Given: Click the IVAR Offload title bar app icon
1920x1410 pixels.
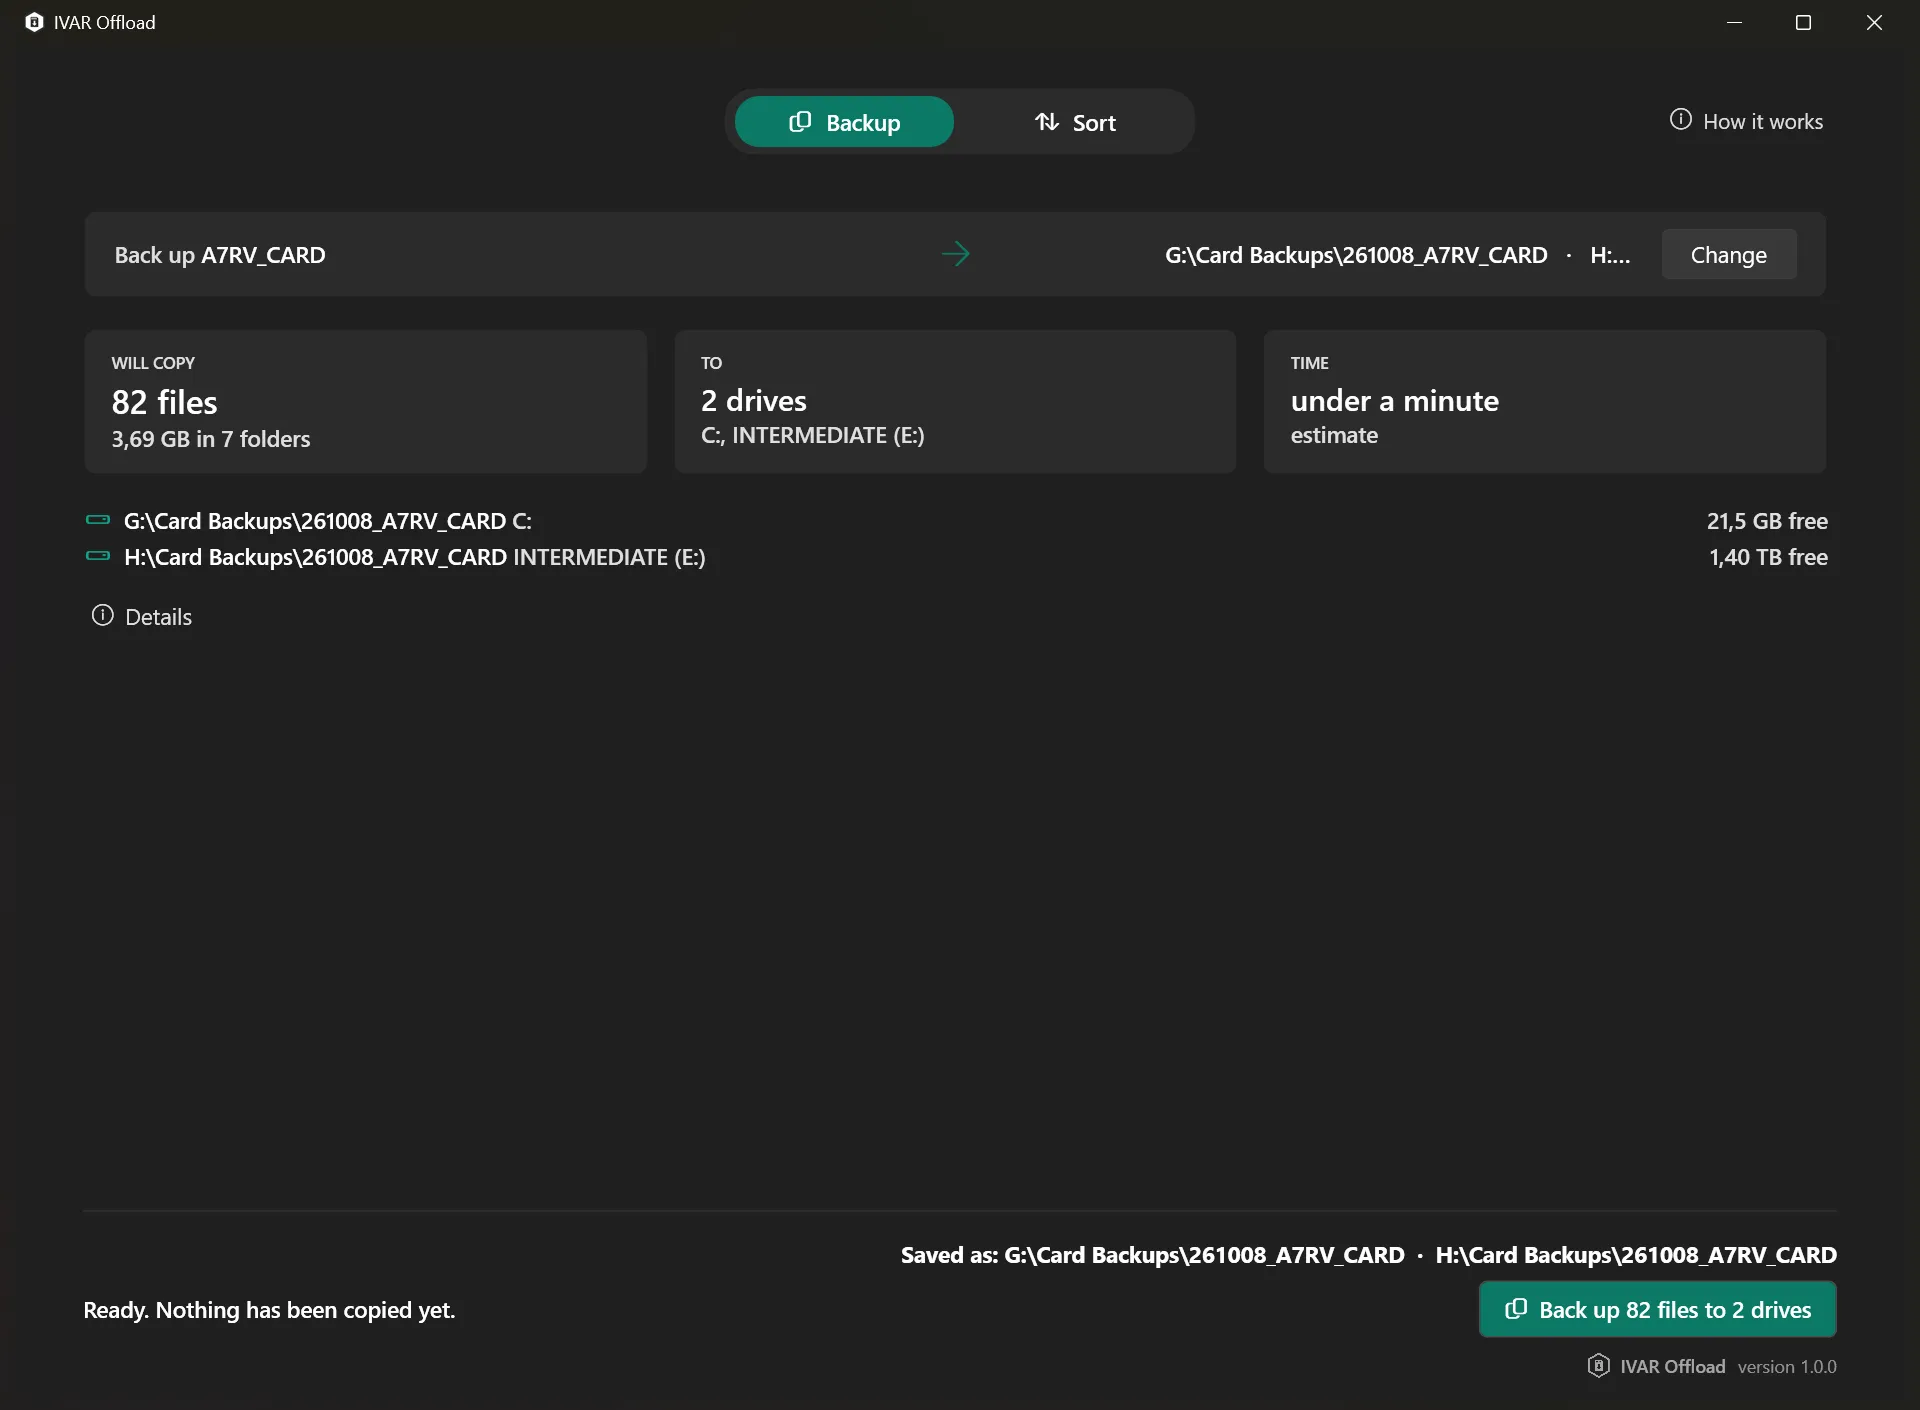Looking at the screenshot, I should click(34, 22).
